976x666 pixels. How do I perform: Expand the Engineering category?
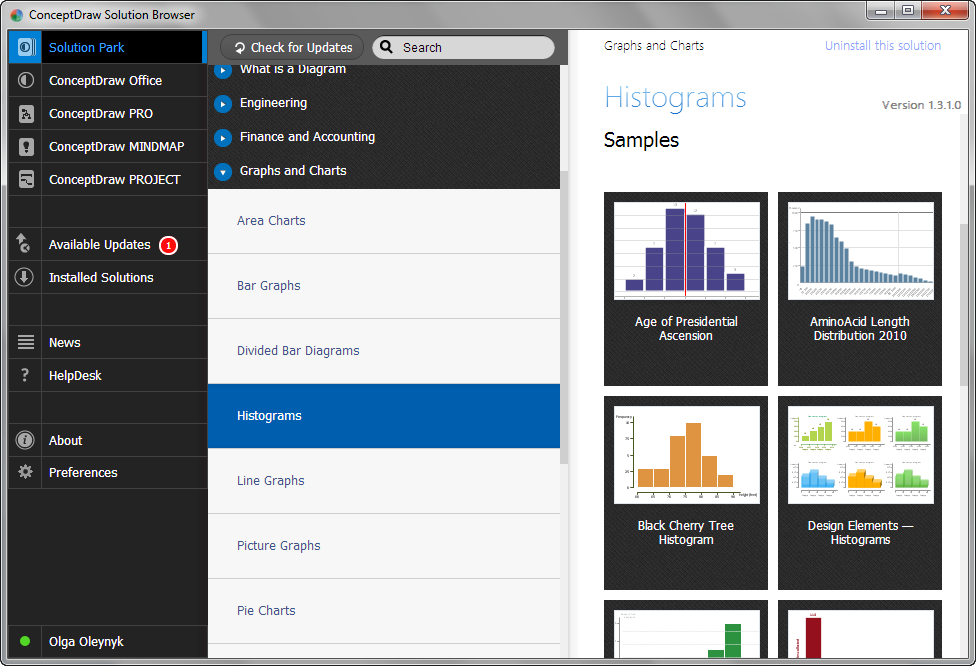(223, 103)
